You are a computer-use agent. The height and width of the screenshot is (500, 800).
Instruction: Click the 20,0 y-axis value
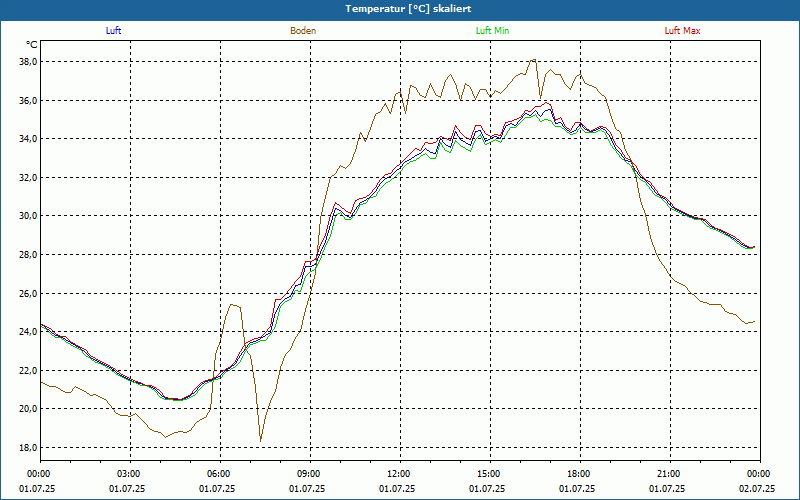pyautogui.click(x=28, y=409)
